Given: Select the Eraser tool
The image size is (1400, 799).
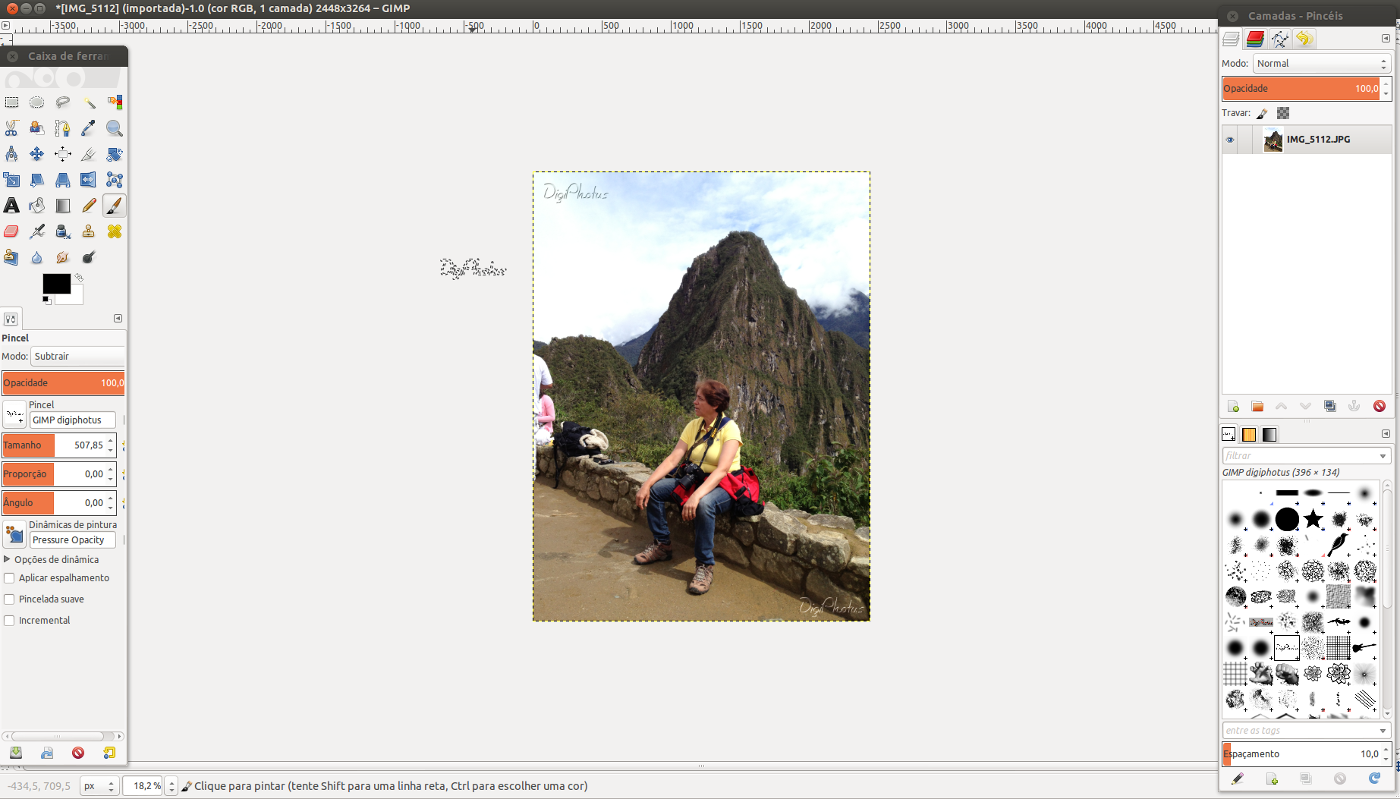Looking at the screenshot, I should [11, 232].
